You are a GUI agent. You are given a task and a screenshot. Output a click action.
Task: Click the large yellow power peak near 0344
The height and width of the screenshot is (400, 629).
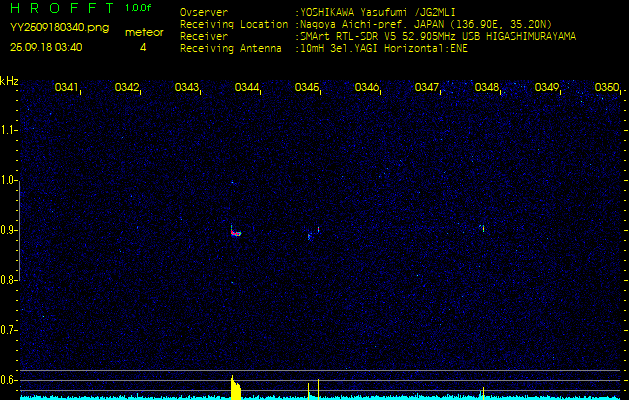pyautogui.click(x=236, y=388)
